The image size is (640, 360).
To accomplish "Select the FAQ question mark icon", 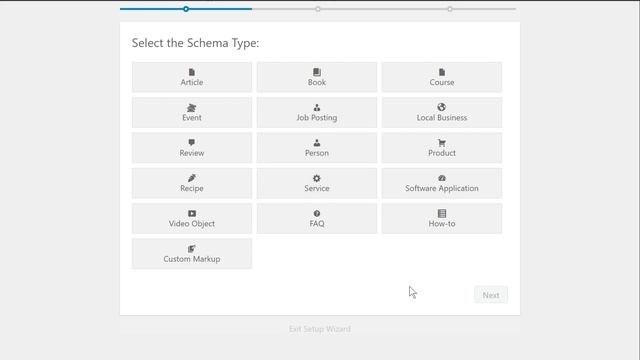I will click(317, 213).
